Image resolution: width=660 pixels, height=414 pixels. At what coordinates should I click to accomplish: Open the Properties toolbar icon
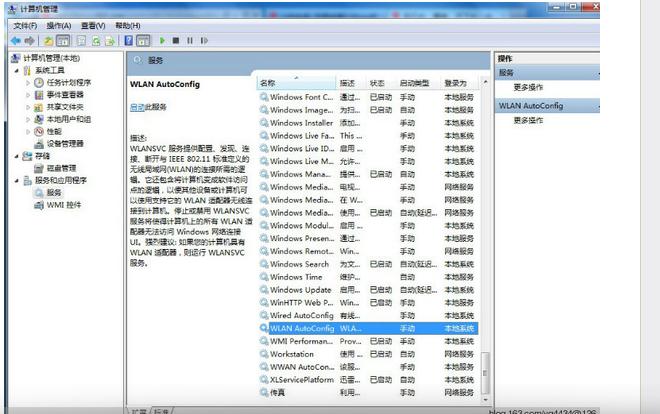(x=81, y=41)
